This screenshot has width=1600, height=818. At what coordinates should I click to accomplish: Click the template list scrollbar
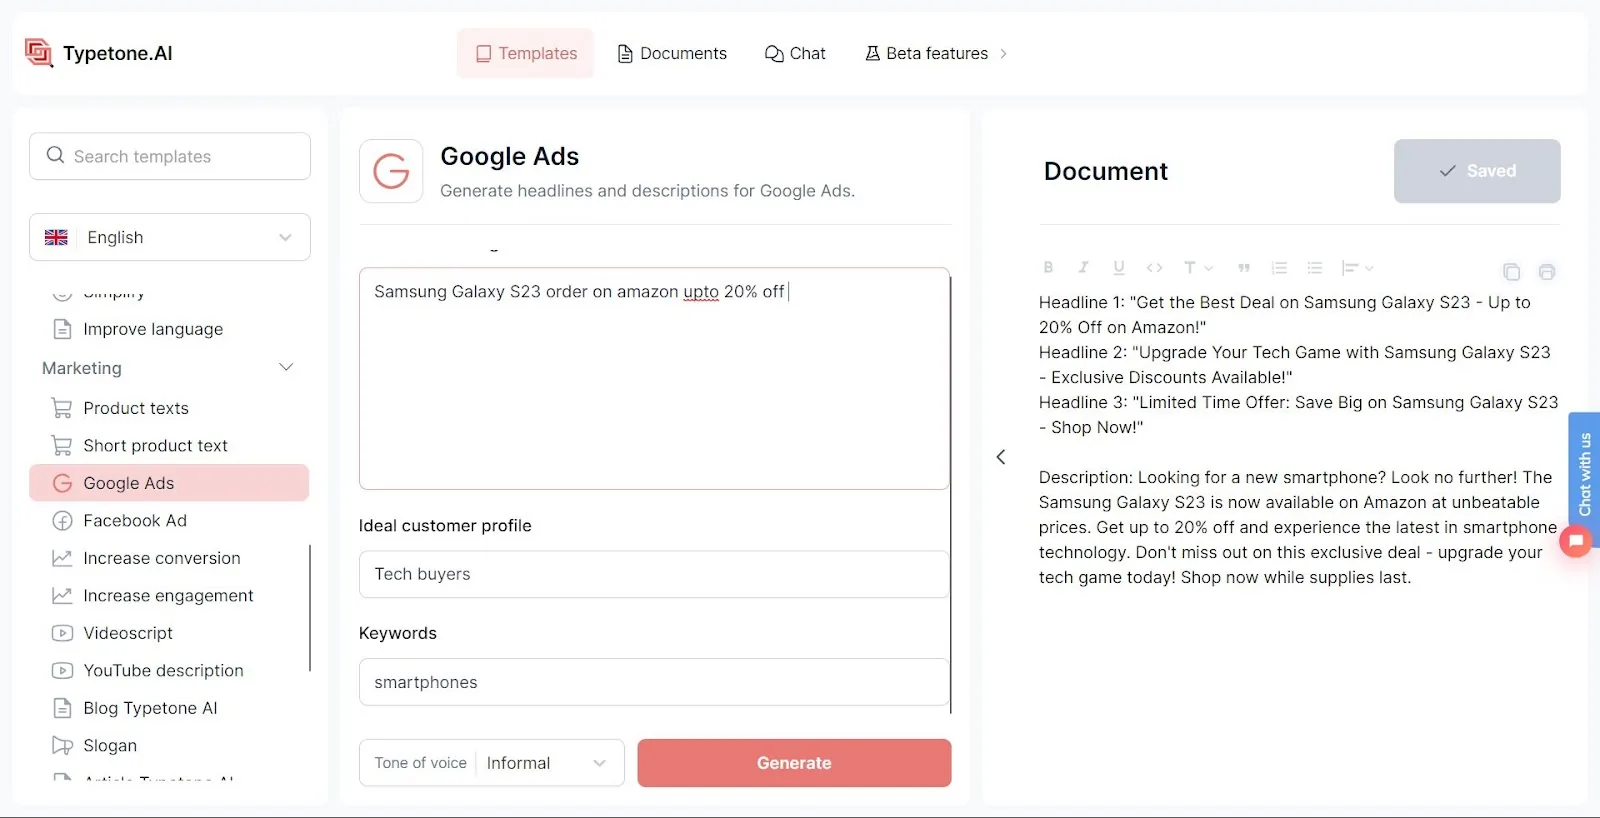[310, 608]
